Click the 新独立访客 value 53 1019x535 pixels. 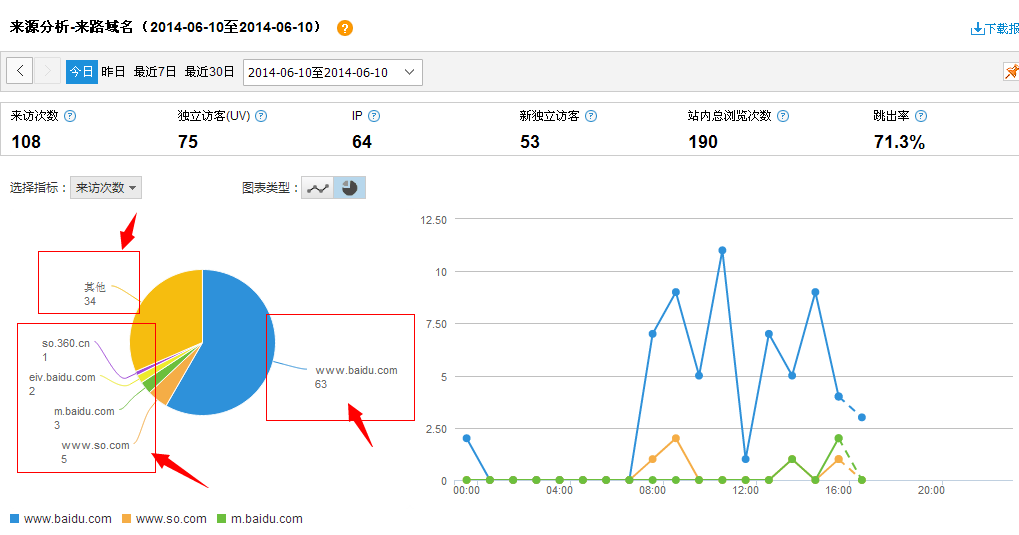point(530,142)
